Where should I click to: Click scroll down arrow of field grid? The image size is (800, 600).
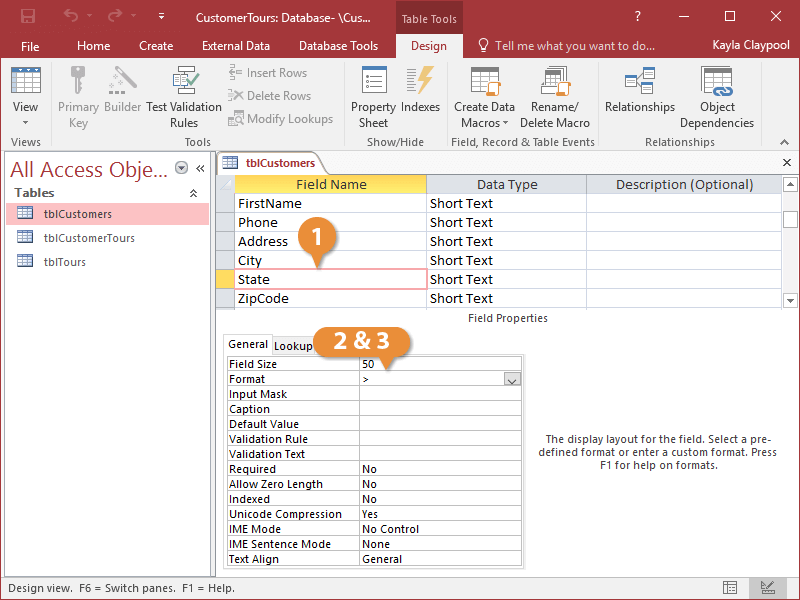790,301
